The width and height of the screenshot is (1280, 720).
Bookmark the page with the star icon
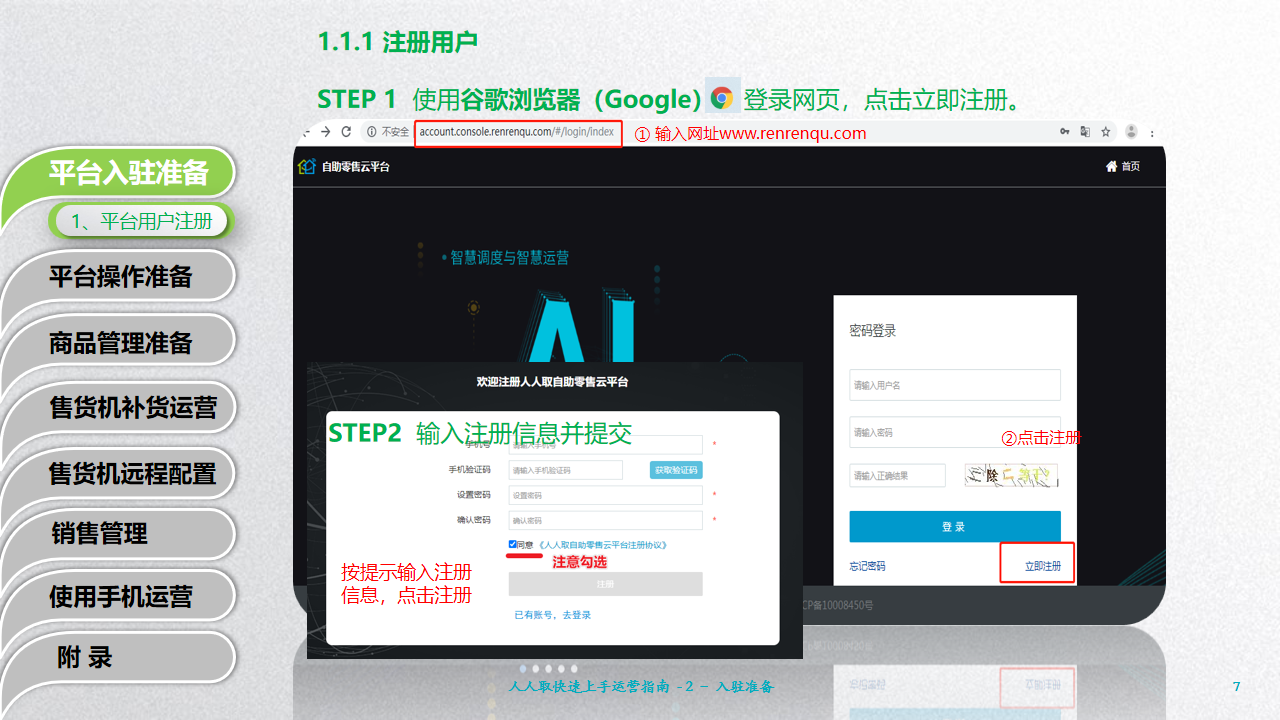click(x=1106, y=132)
